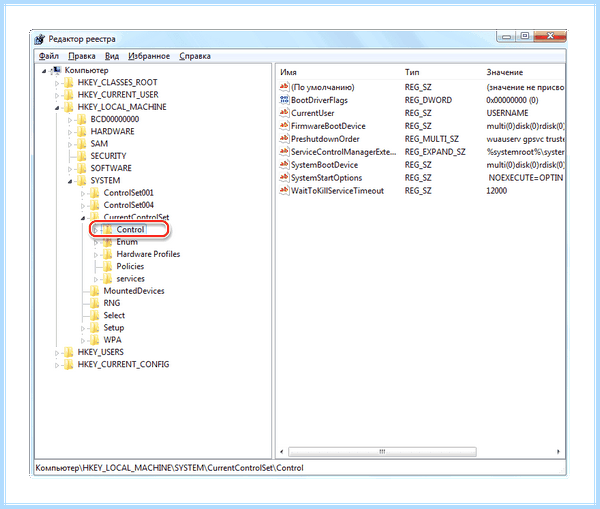Image resolution: width=600 pixels, height=509 pixels.
Task: Expand the Setup key
Action: (x=83, y=328)
